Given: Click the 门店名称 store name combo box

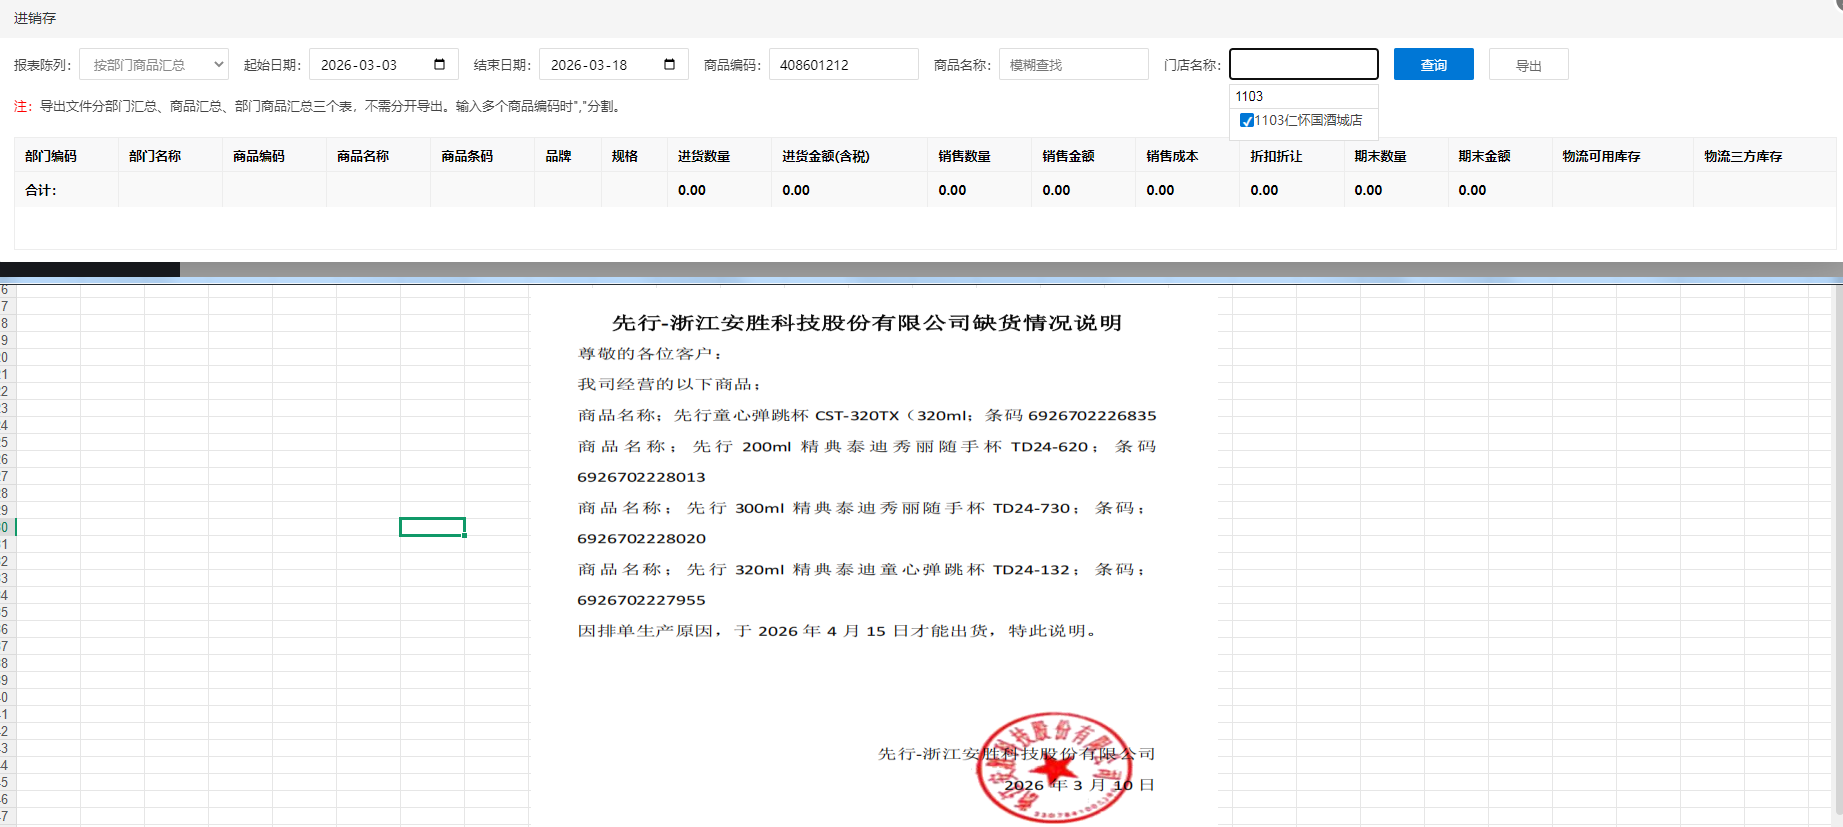Looking at the screenshot, I should click(1303, 65).
